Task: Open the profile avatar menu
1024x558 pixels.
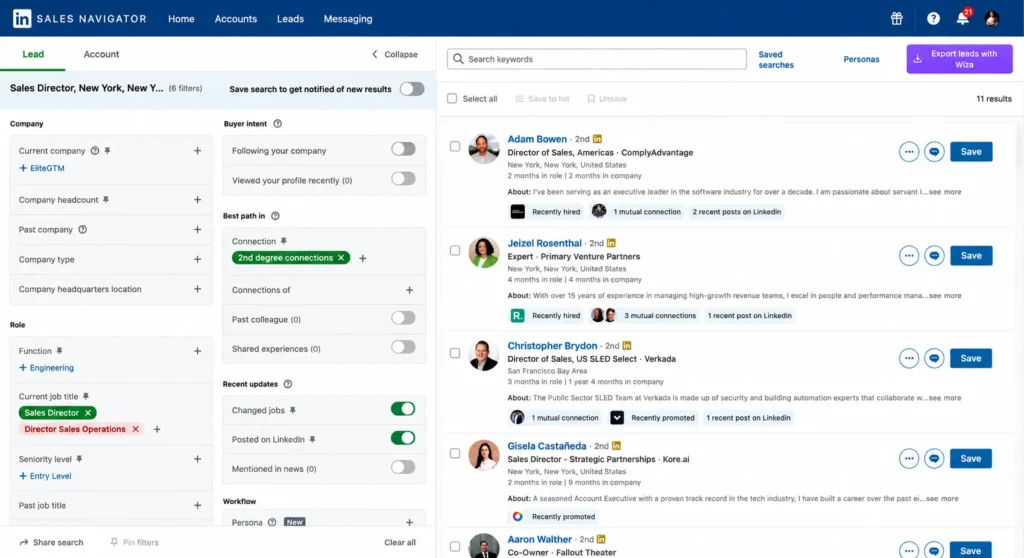Action: (991, 19)
